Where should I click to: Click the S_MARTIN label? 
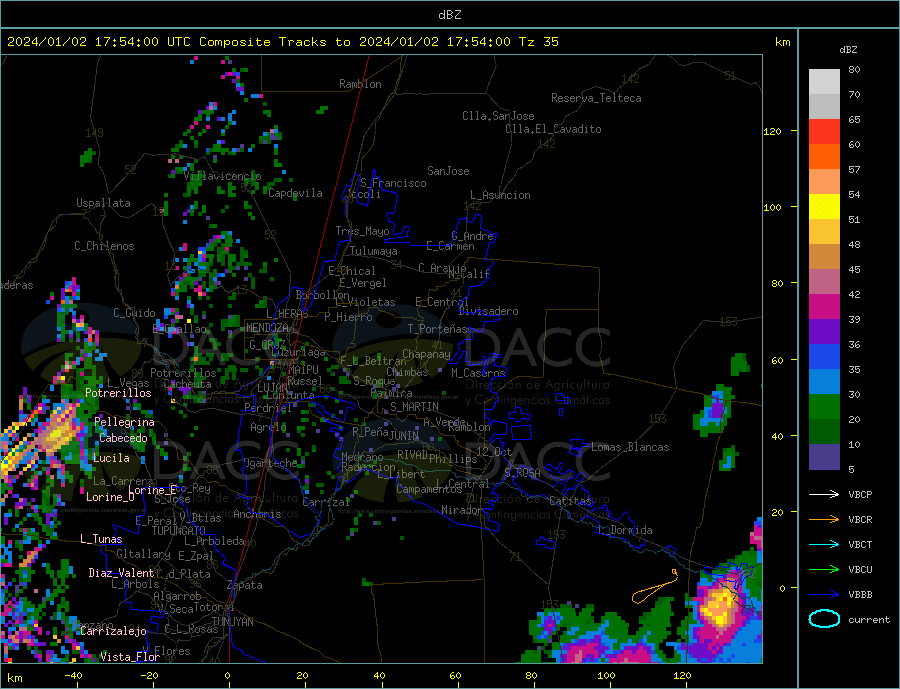coord(414,407)
